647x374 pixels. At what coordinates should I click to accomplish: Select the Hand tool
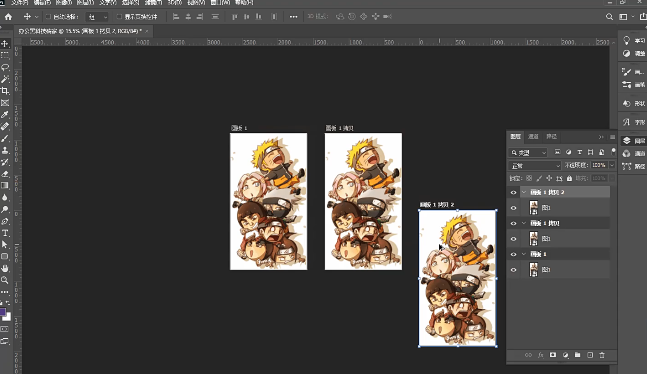[5, 268]
